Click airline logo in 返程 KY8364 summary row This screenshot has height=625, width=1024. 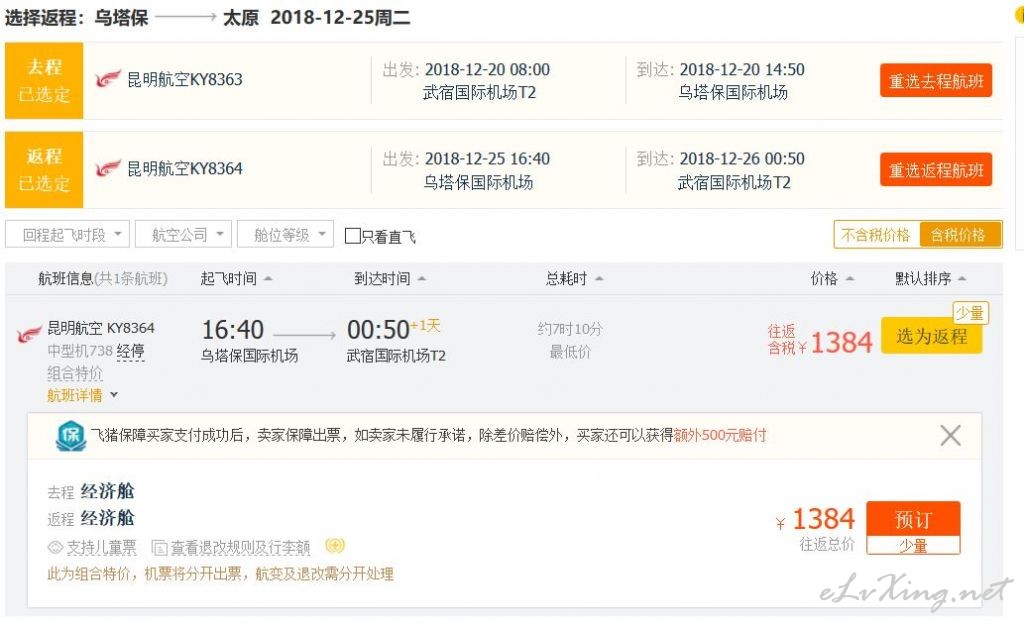[x=108, y=168]
